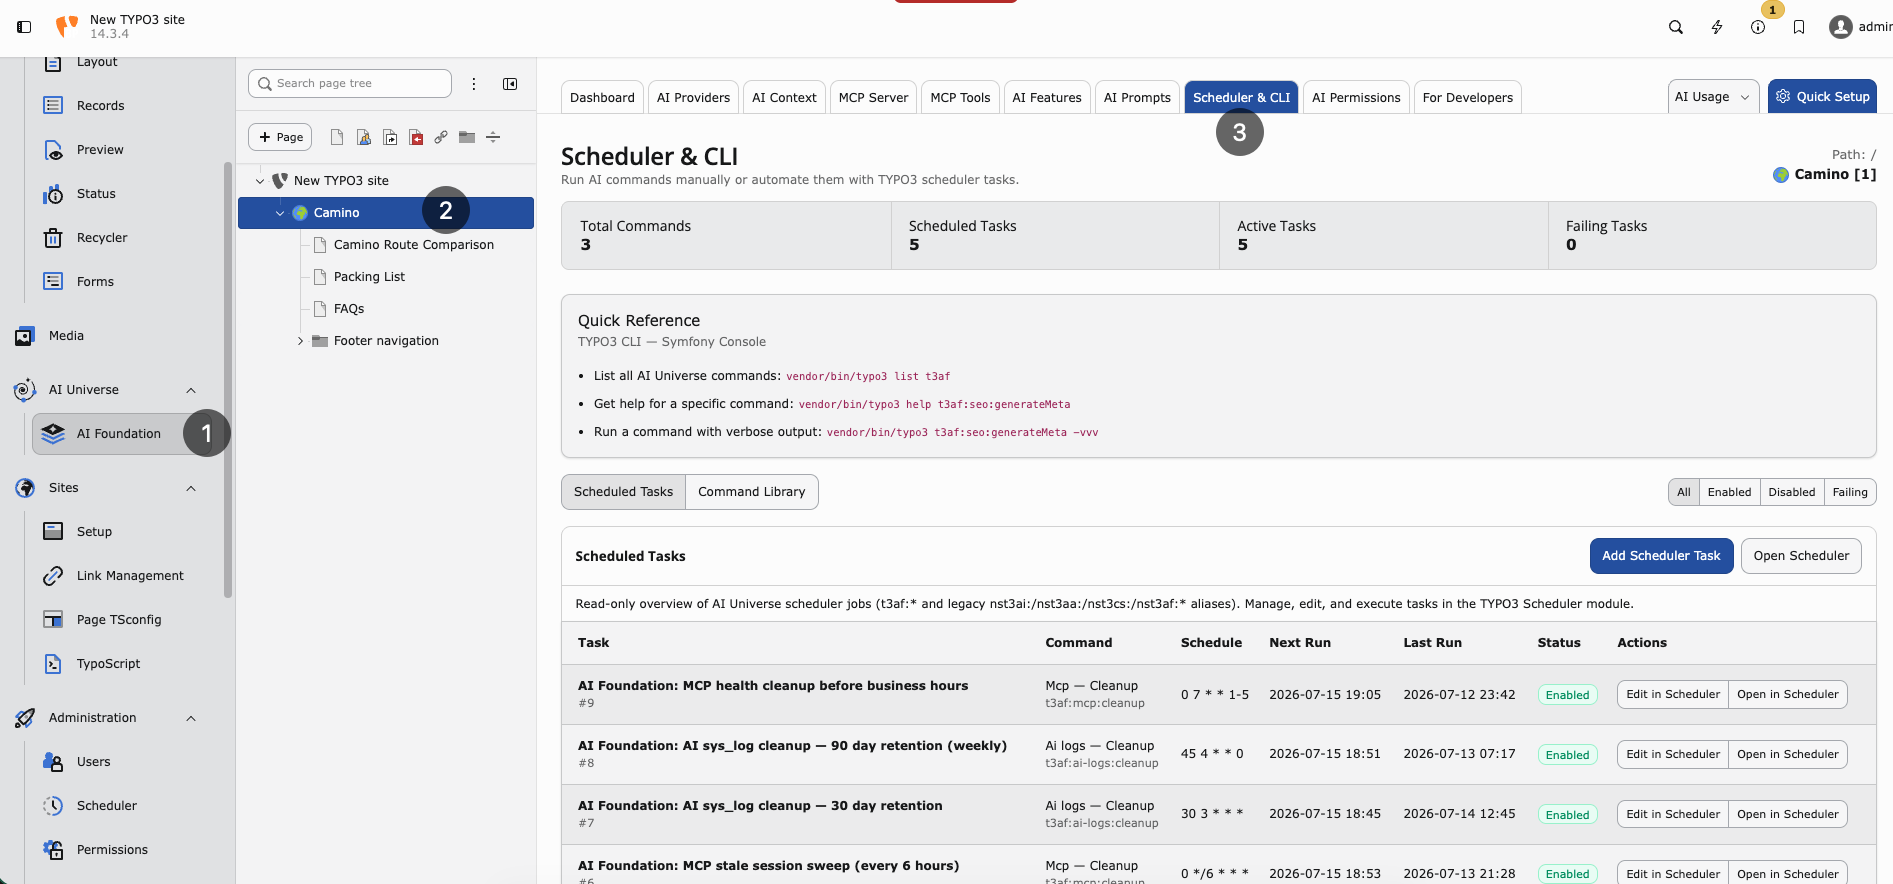Image resolution: width=1893 pixels, height=884 pixels.
Task: Select the folder page type icon
Action: pyautogui.click(x=467, y=137)
